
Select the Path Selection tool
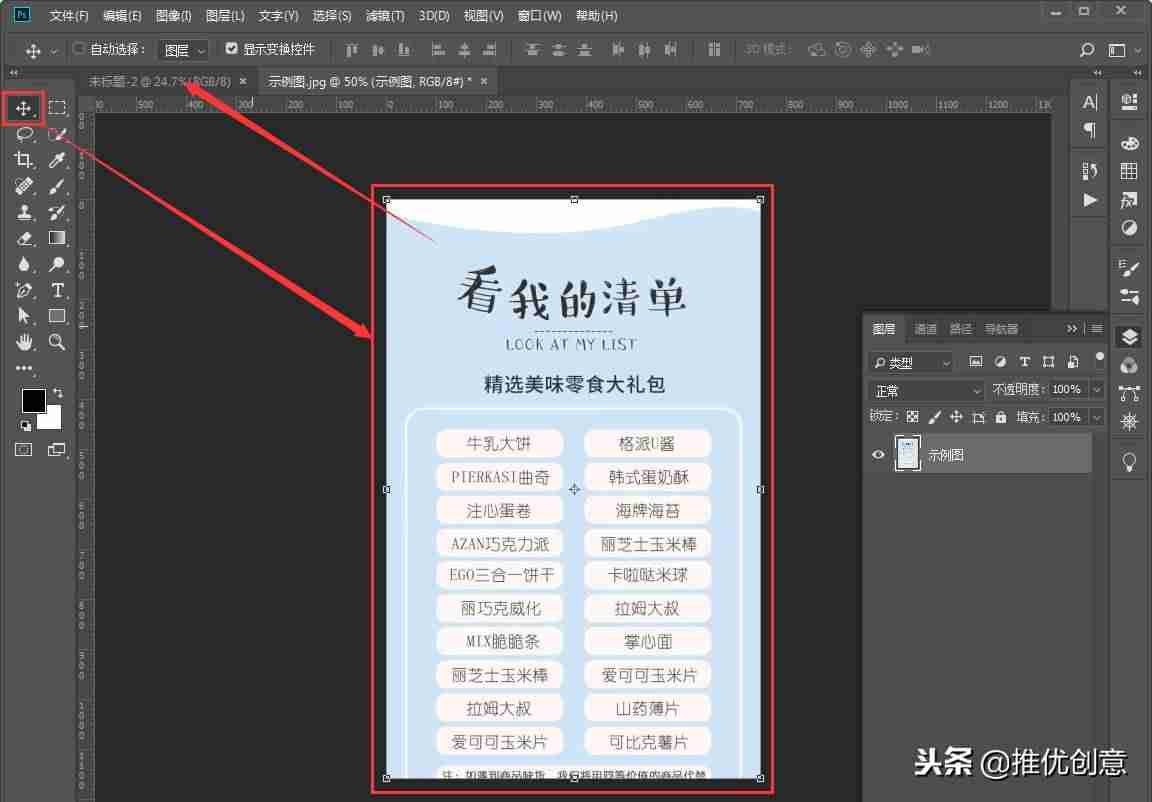24,316
